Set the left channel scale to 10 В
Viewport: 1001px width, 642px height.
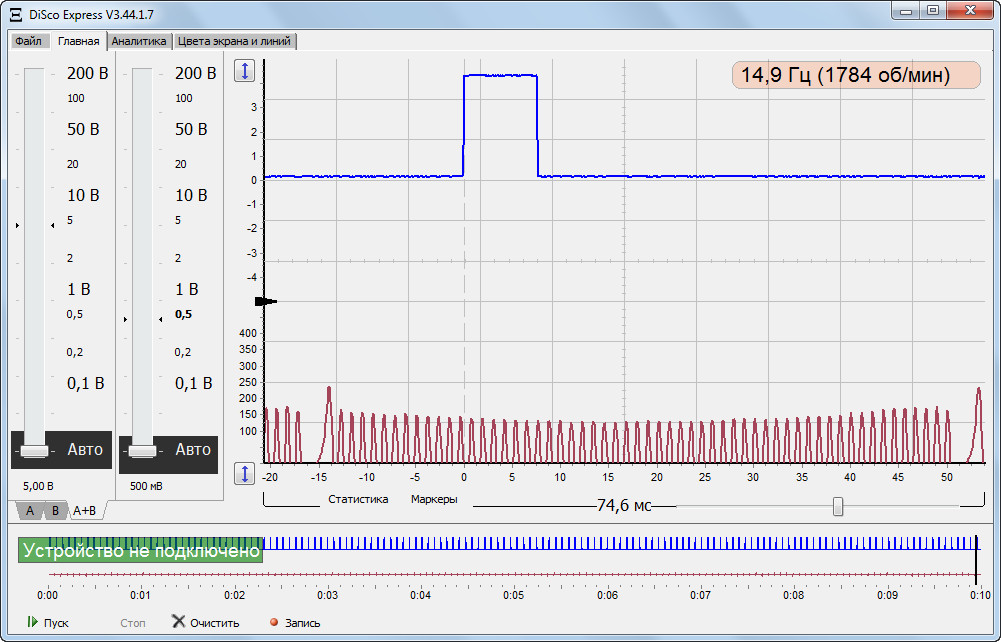pyautogui.click(x=83, y=195)
